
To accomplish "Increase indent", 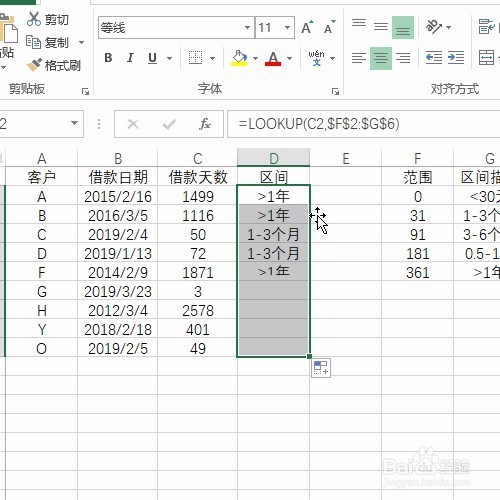I will (x=456, y=58).
